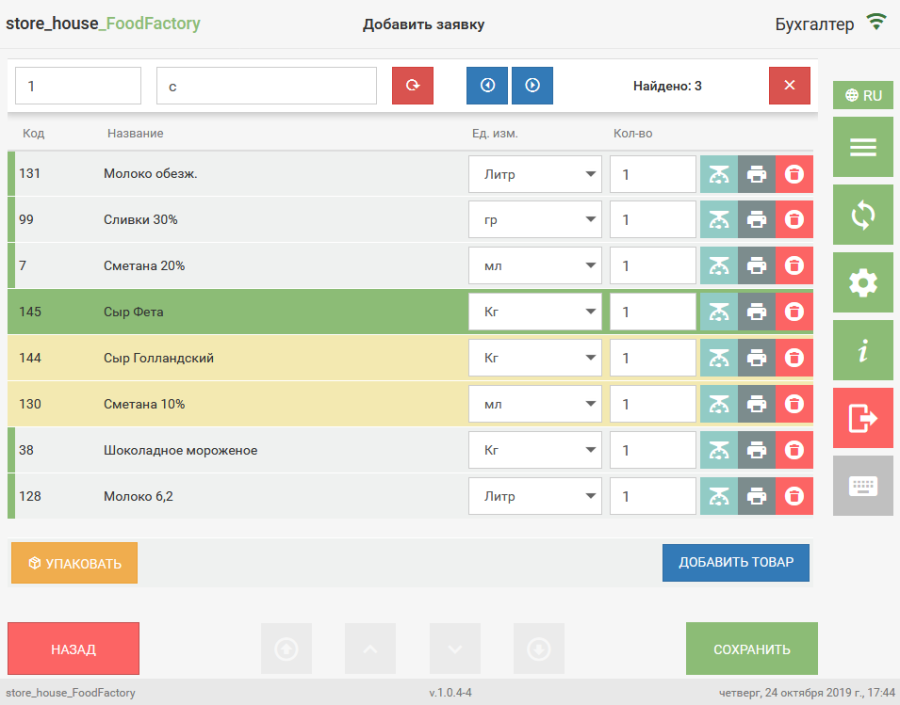Clear search with the red X button
The image size is (900, 705).
tap(789, 86)
